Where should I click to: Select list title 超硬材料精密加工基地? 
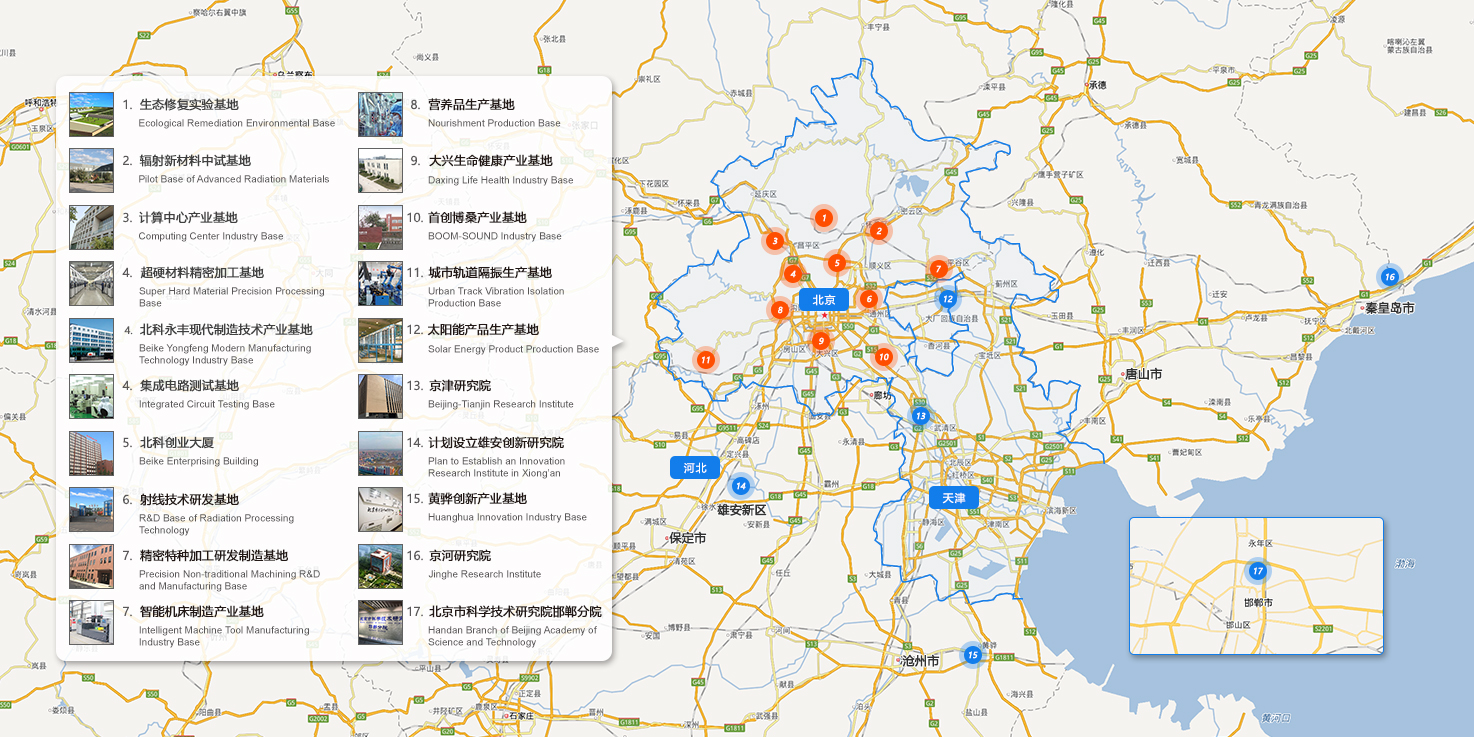(201, 272)
